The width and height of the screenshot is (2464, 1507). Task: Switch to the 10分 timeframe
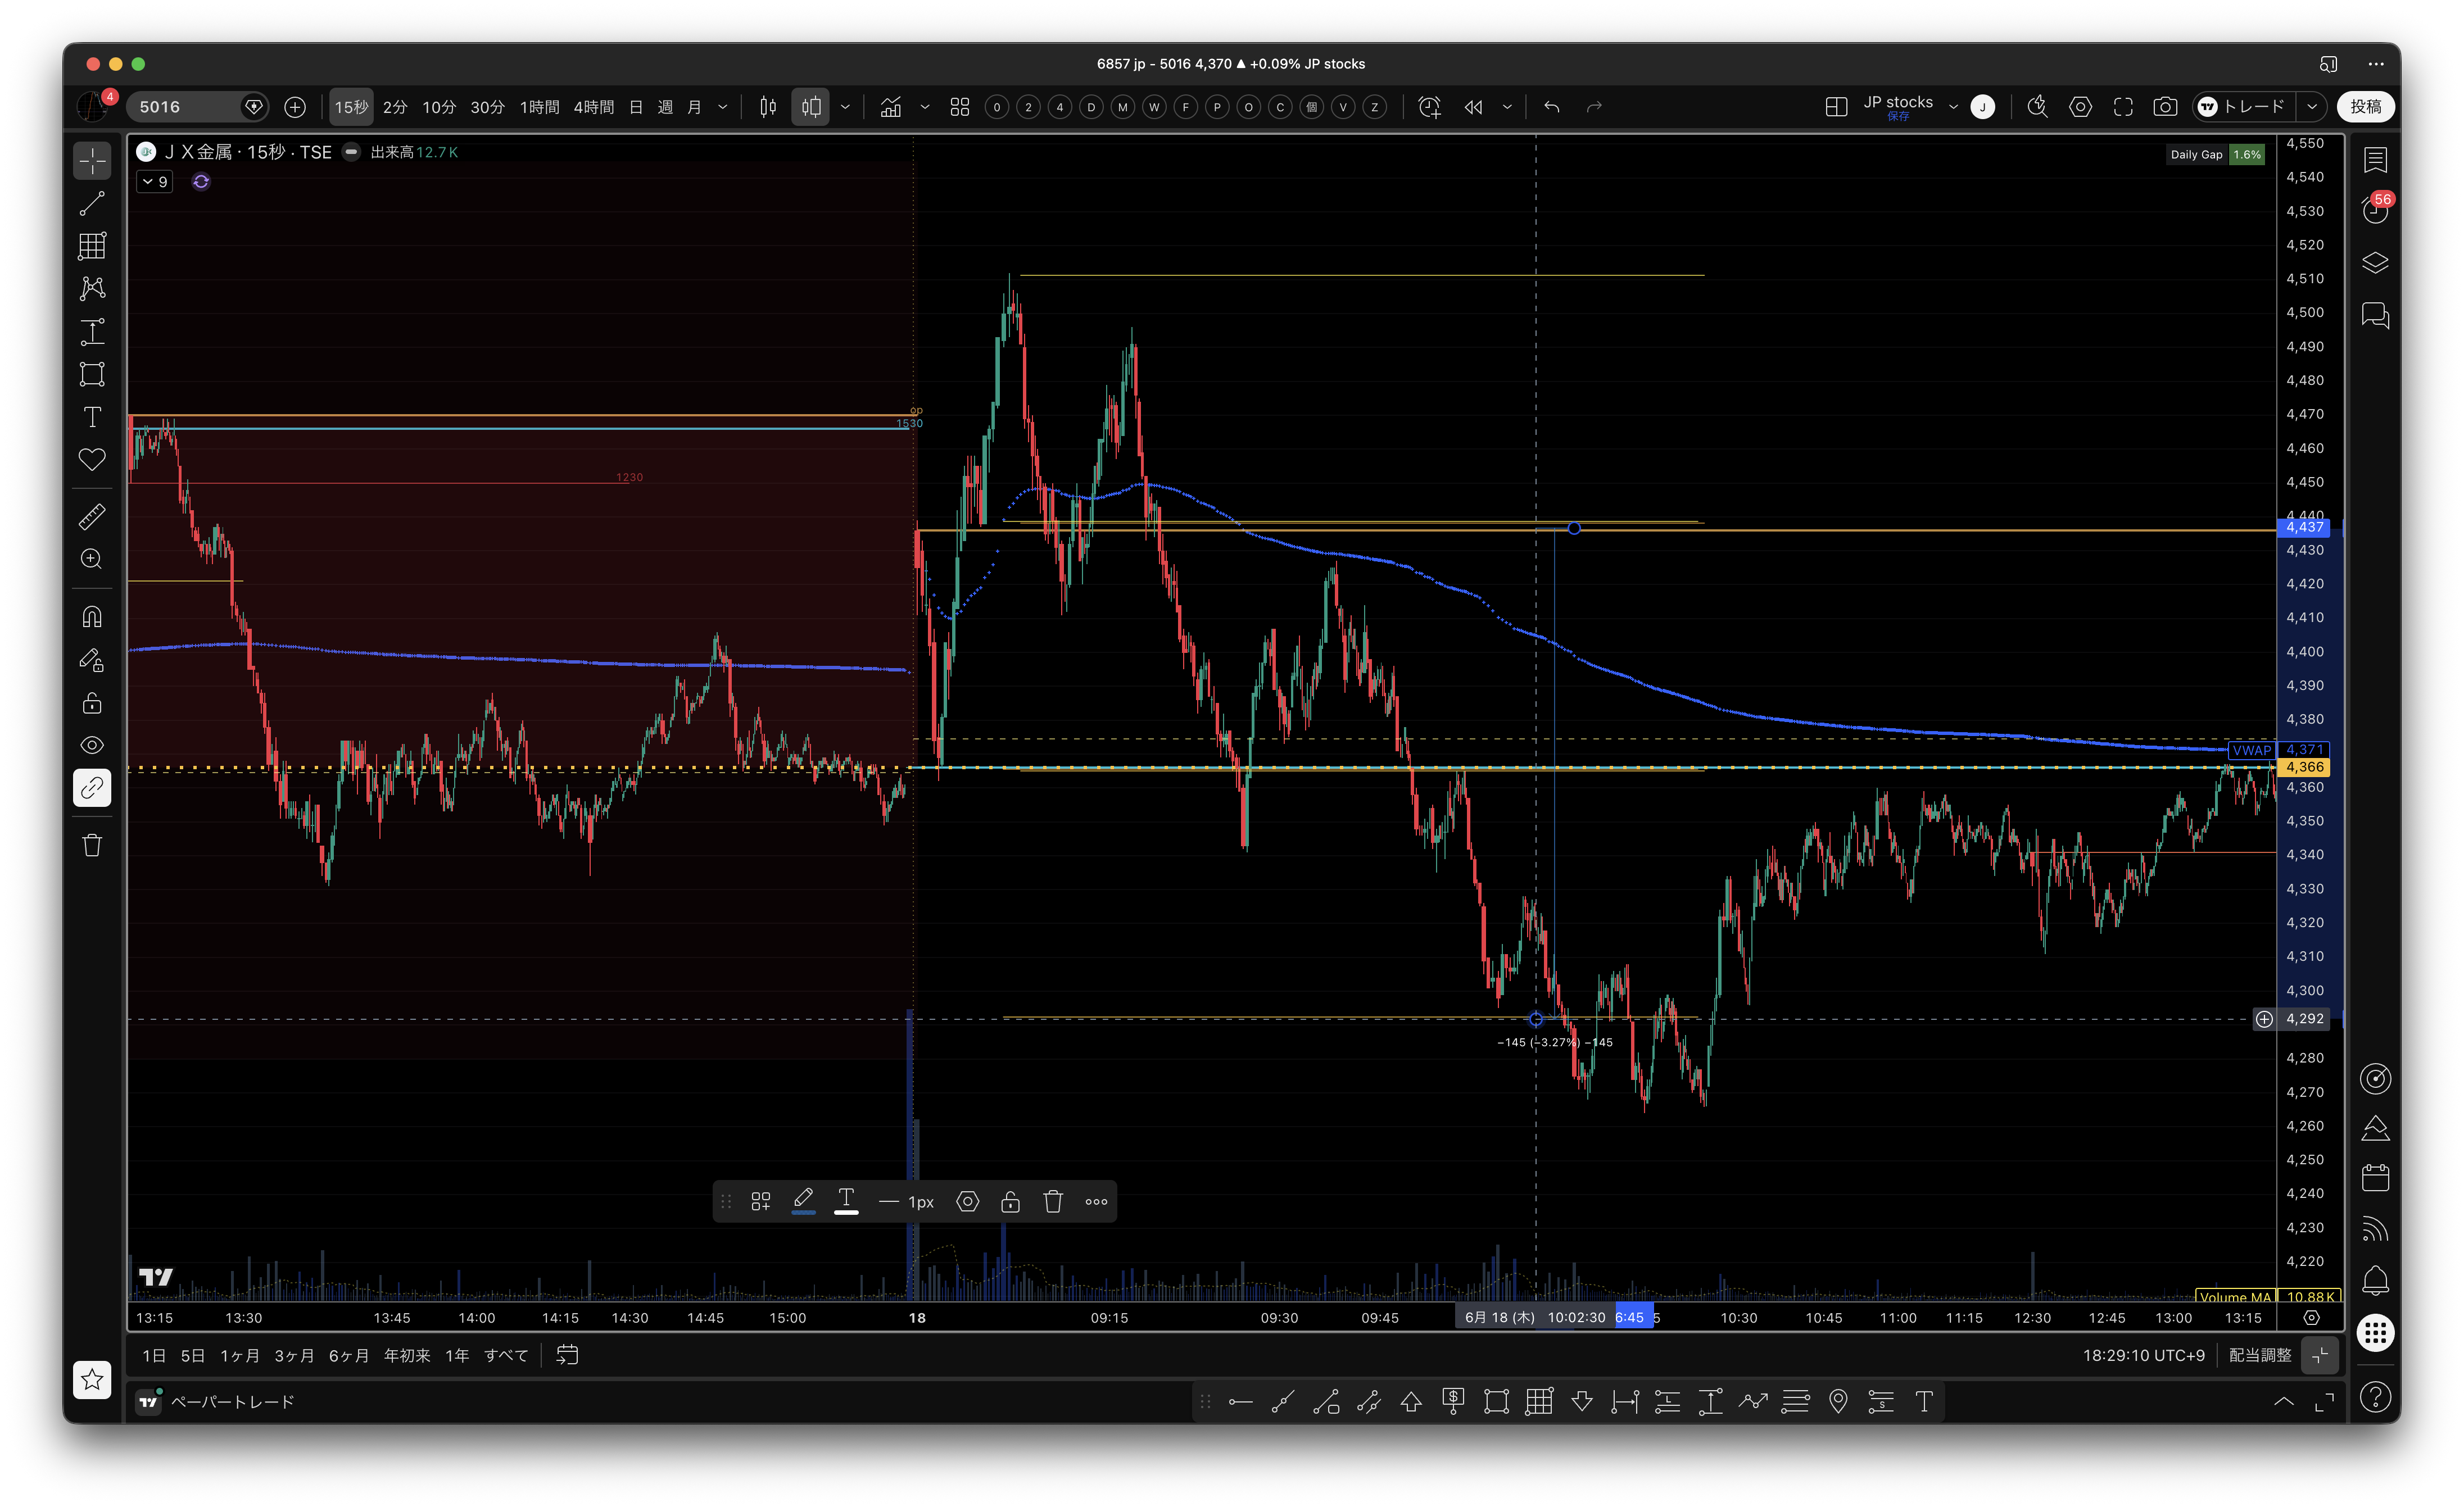[x=438, y=107]
